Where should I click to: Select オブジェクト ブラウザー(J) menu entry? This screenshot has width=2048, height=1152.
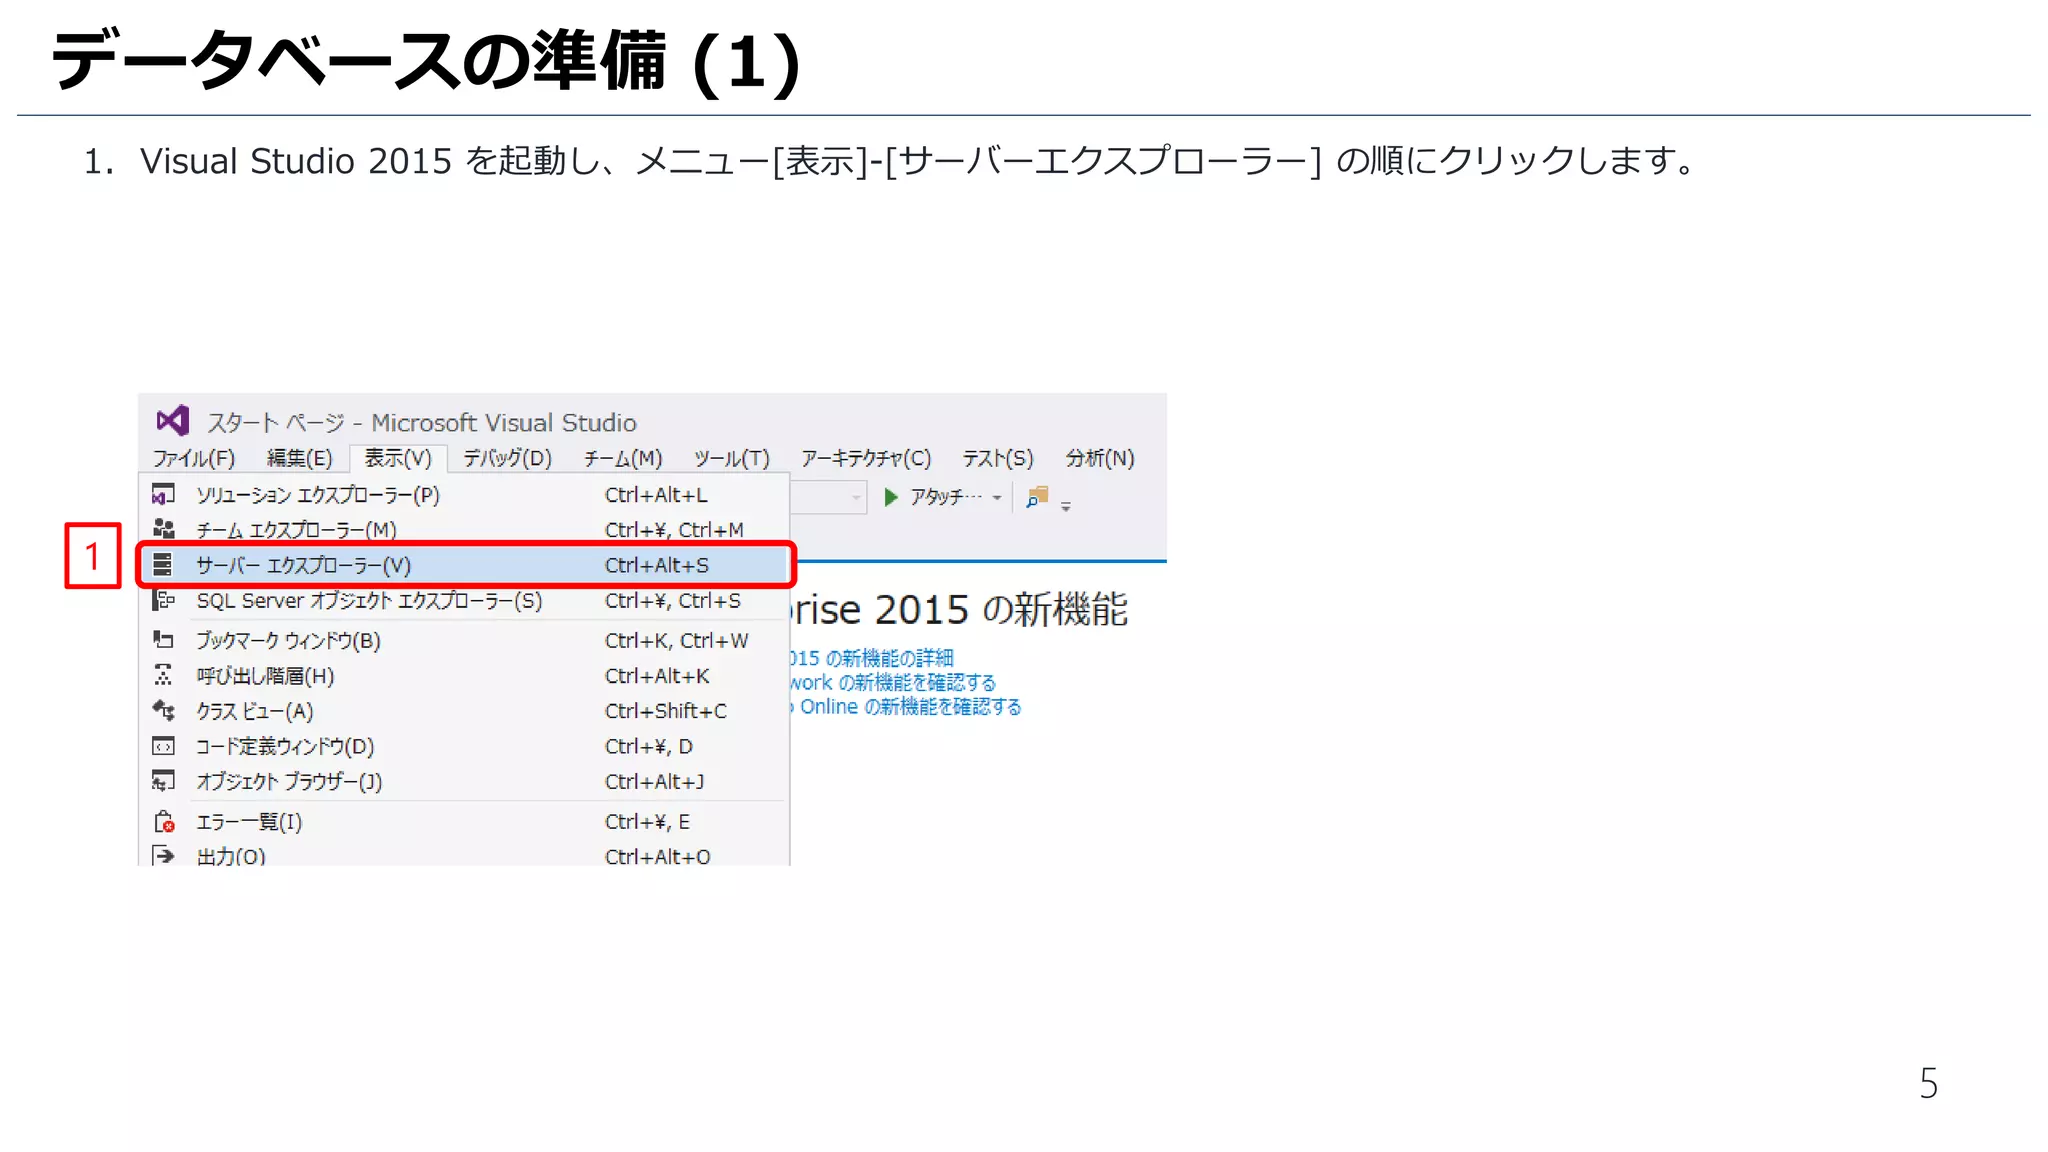[464, 781]
